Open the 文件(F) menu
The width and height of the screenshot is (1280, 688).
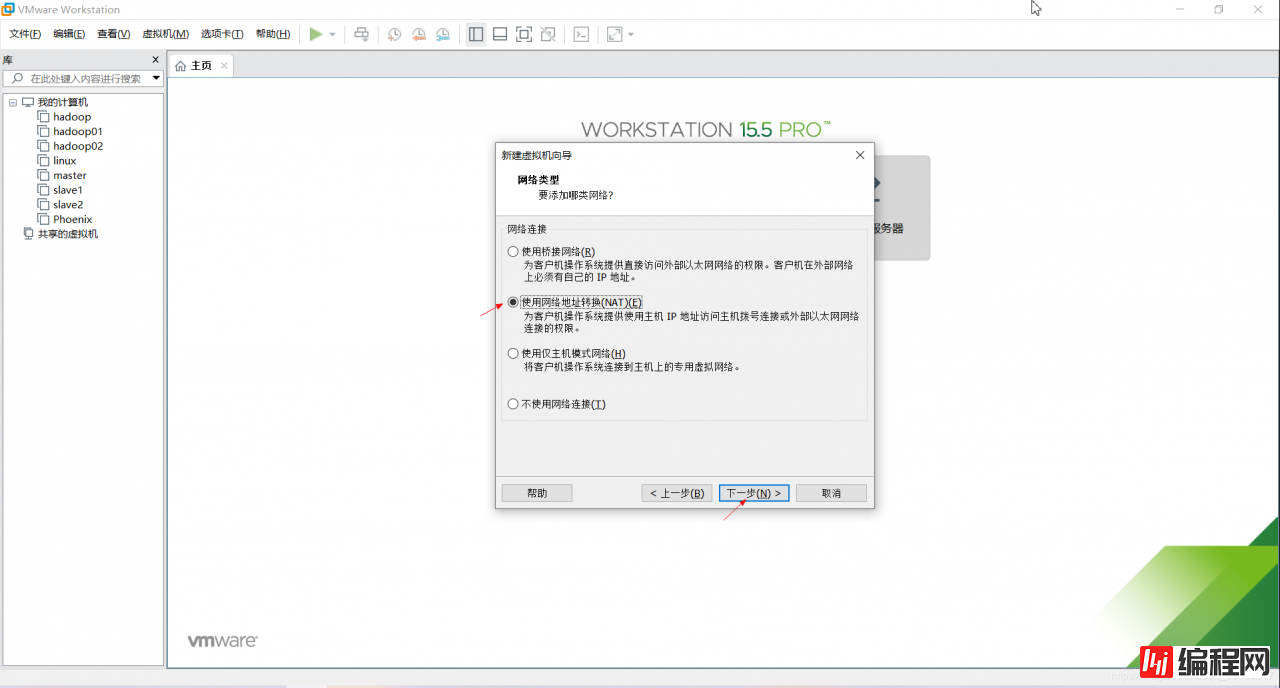pyautogui.click(x=25, y=34)
